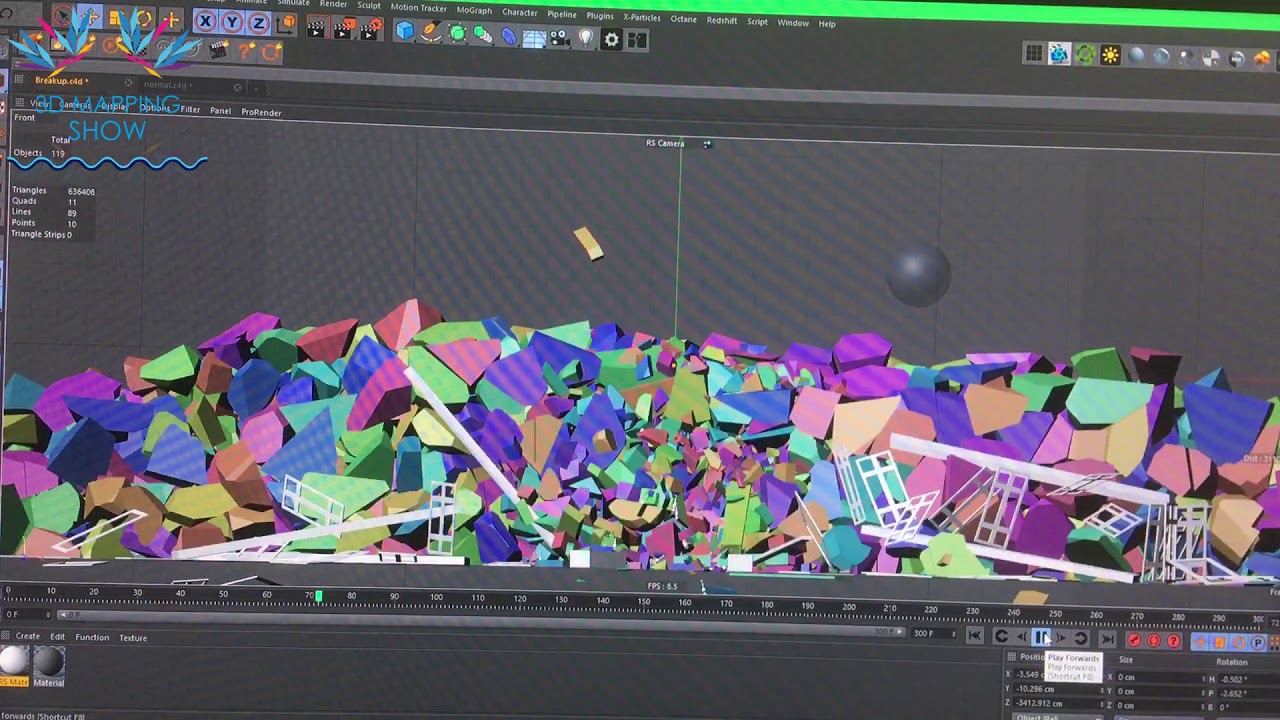Toggle the X axis lock button

pos(205,21)
